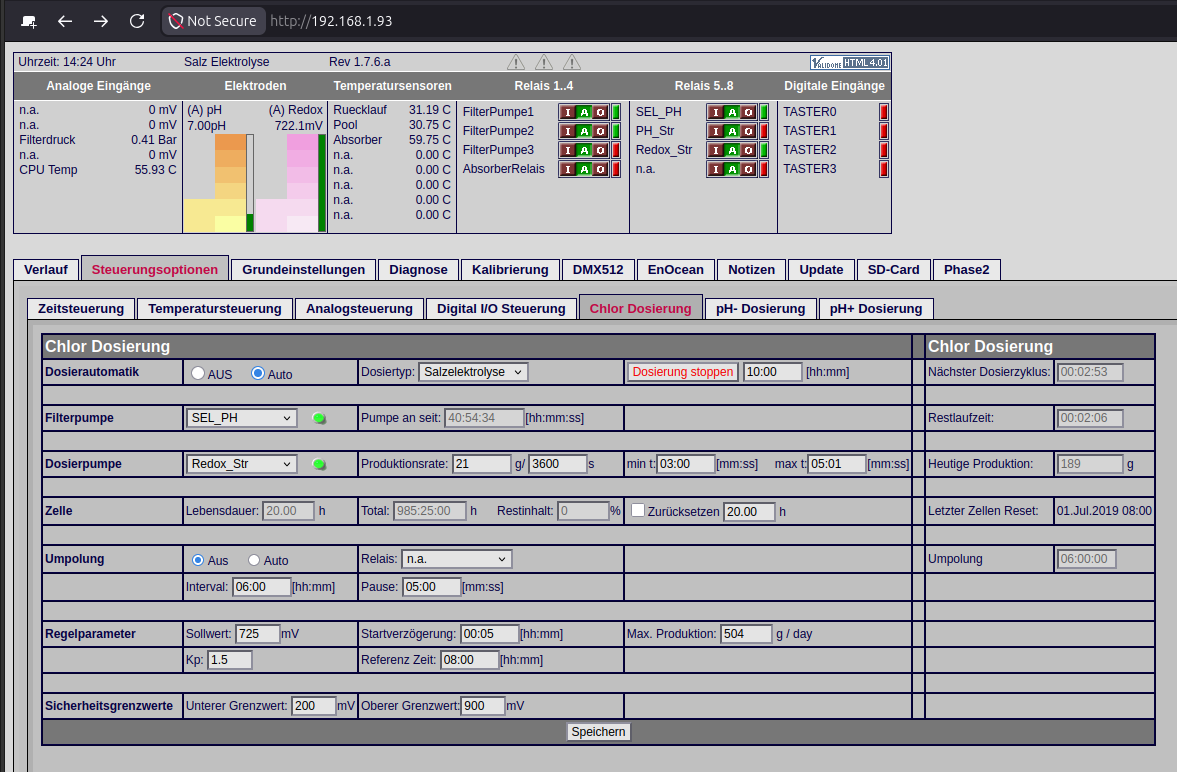Image resolution: width=1177 pixels, height=772 pixels.
Task: Switch to the Kalibrierung tab
Action: [x=510, y=270]
